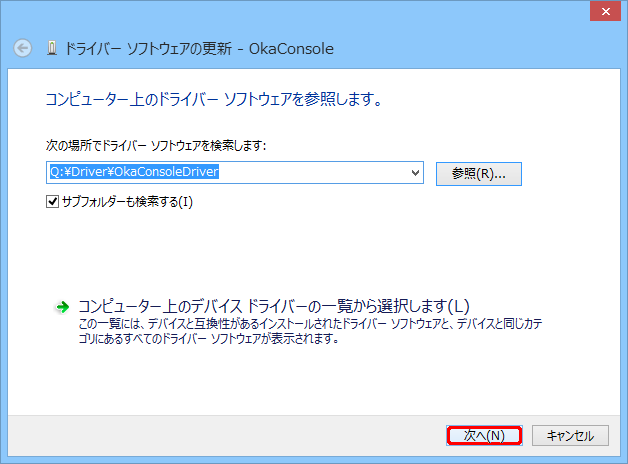This screenshot has height=464, width=628.
Task: Toggle the サブフォルダーも検索する checkbox
Action: click(52, 201)
